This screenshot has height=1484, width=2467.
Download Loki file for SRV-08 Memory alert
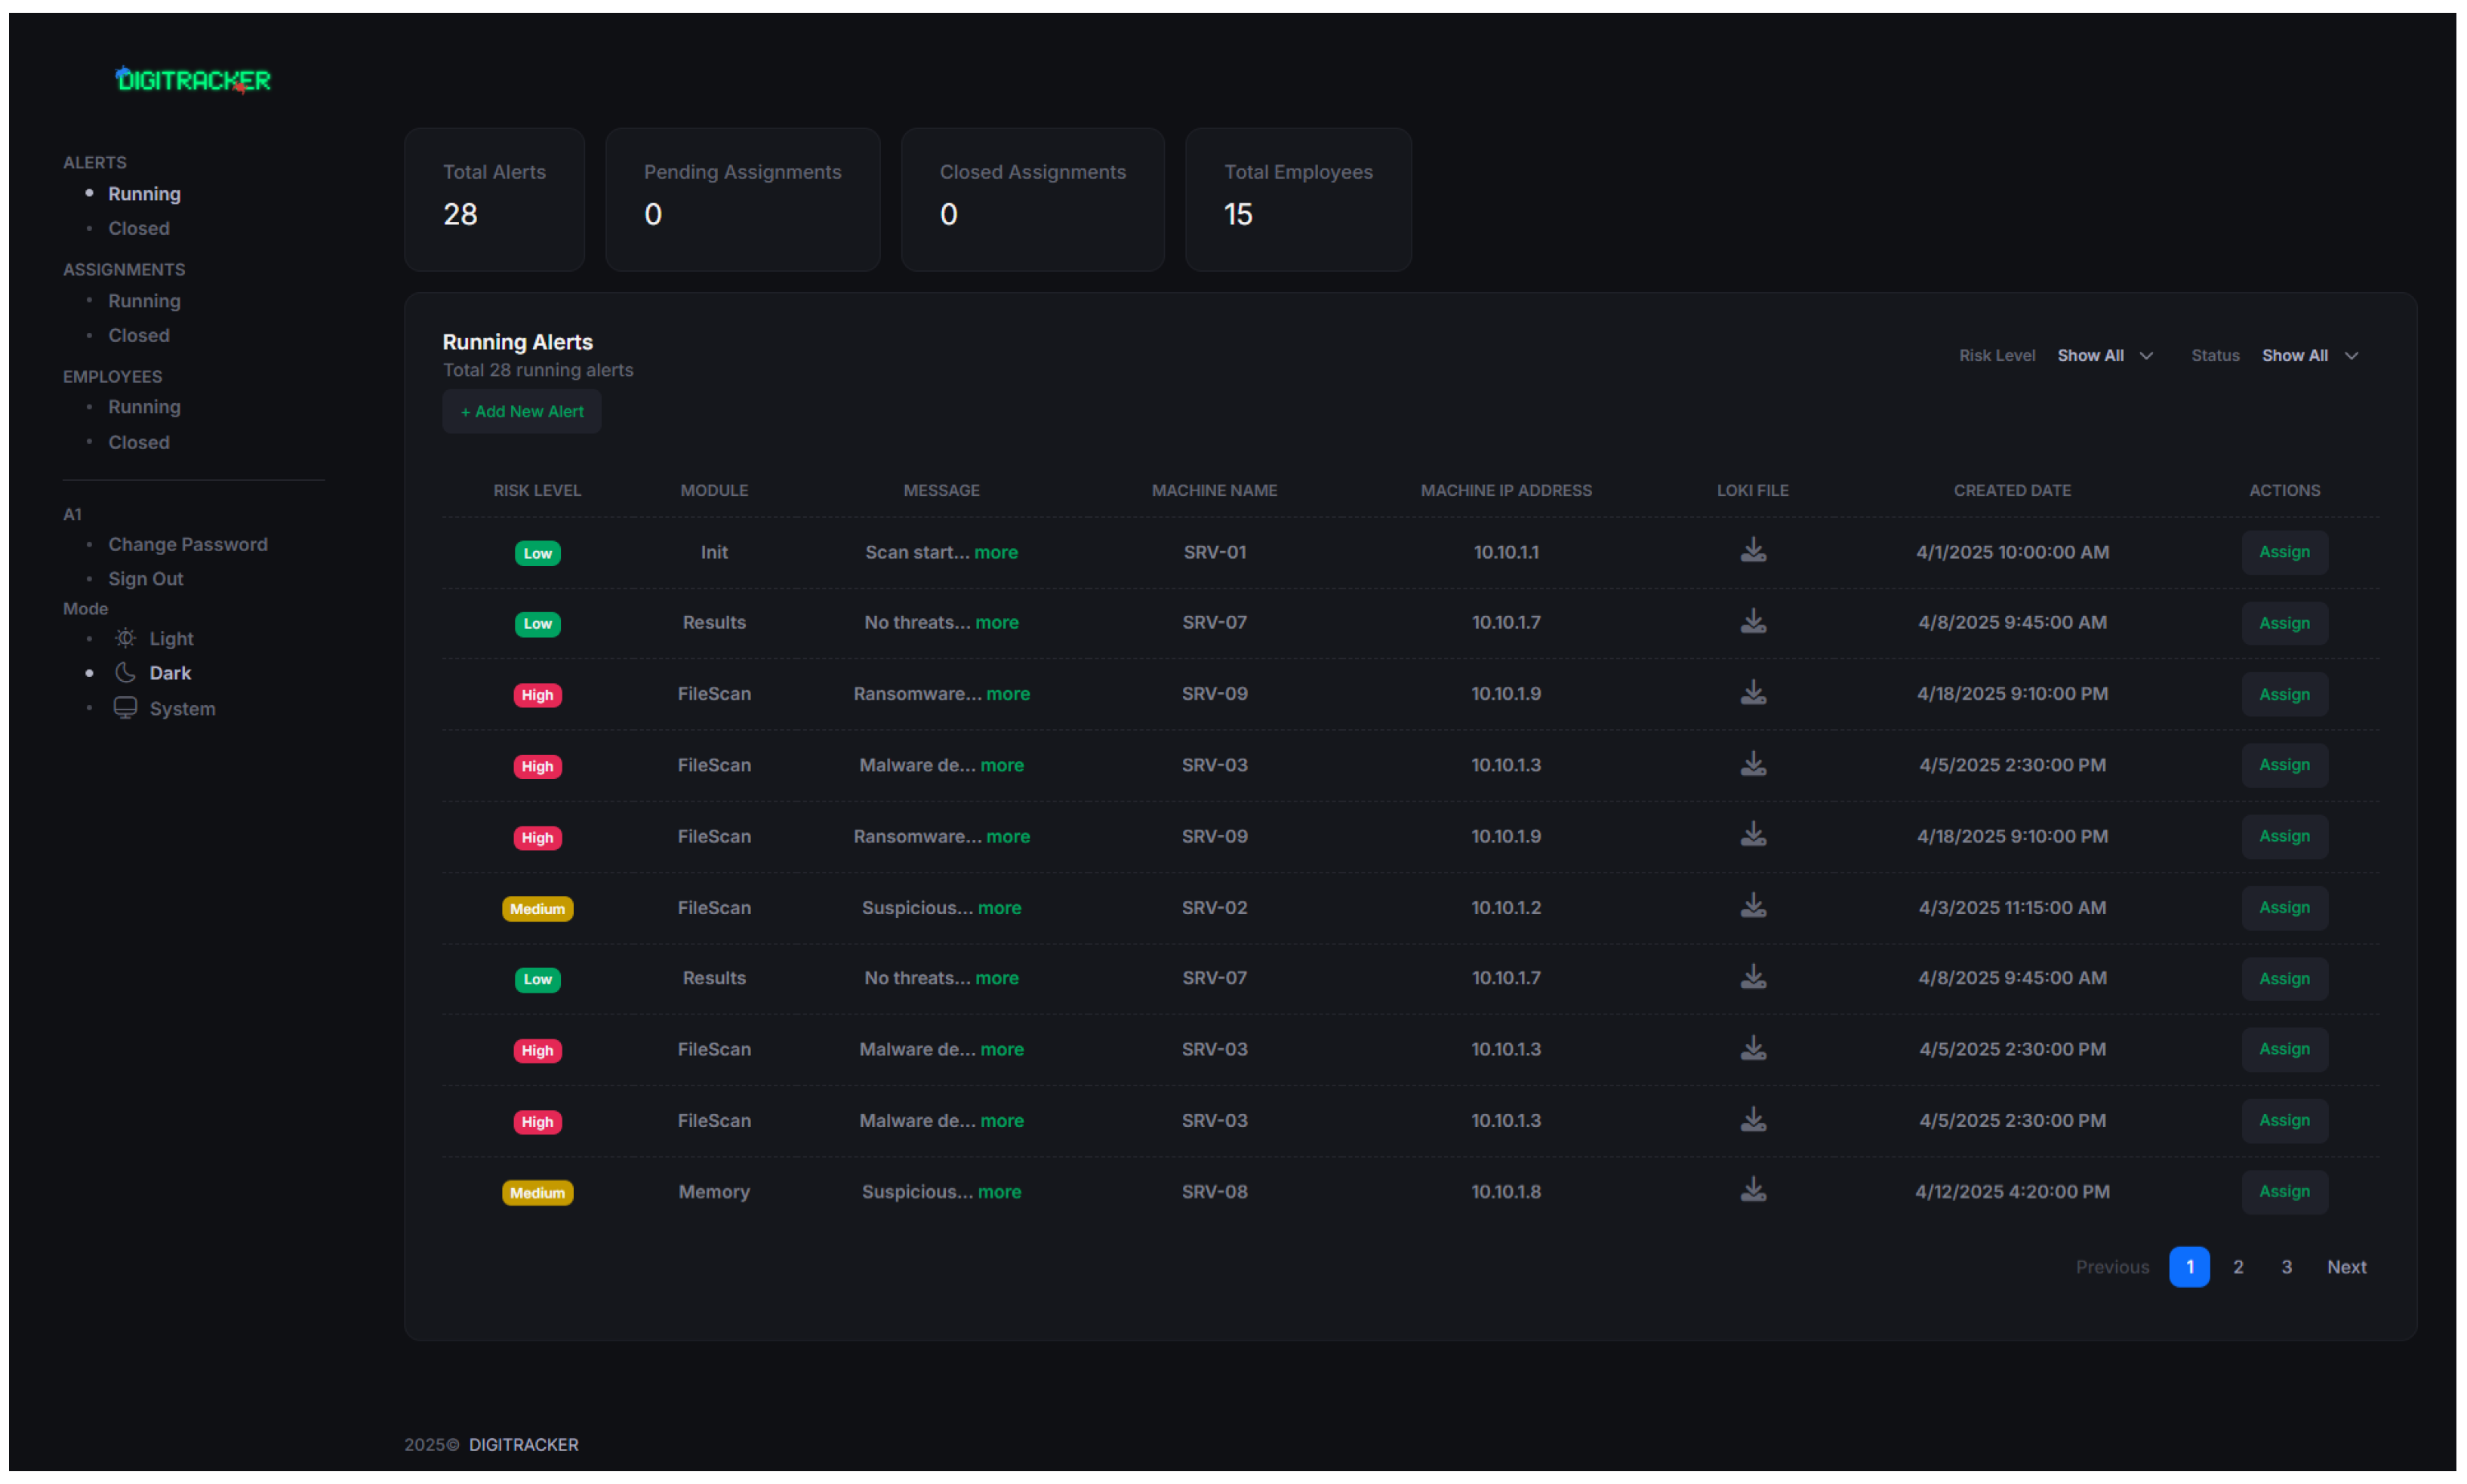point(1752,1190)
